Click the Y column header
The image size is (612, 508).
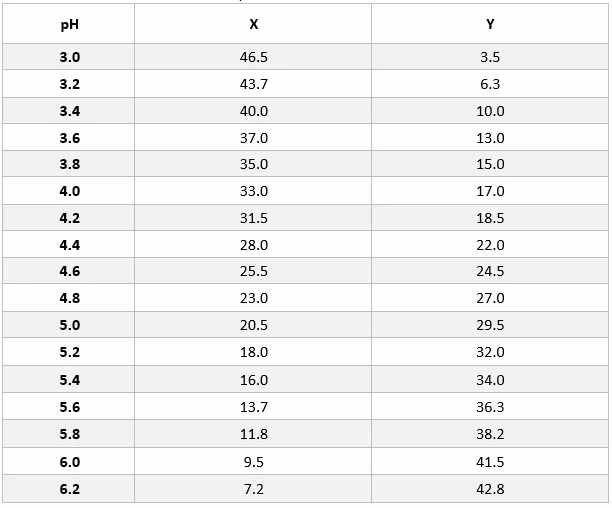(490, 24)
